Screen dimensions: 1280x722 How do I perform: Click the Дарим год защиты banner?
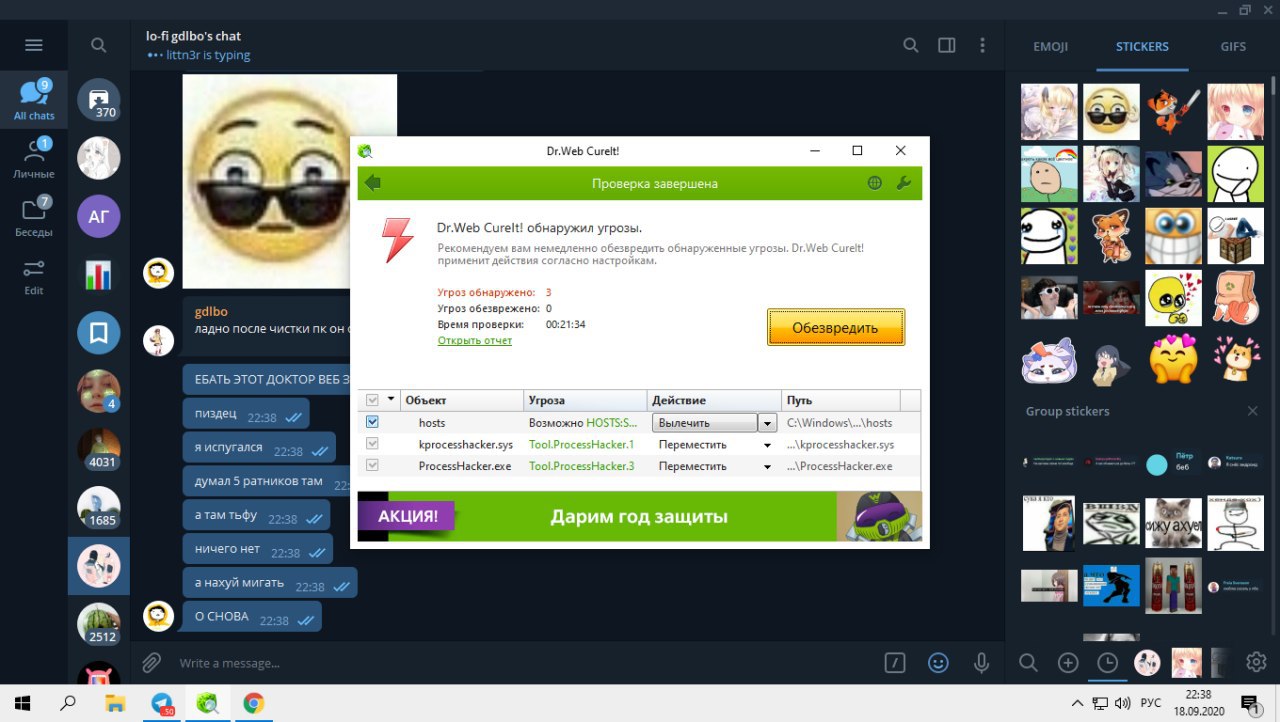639,517
